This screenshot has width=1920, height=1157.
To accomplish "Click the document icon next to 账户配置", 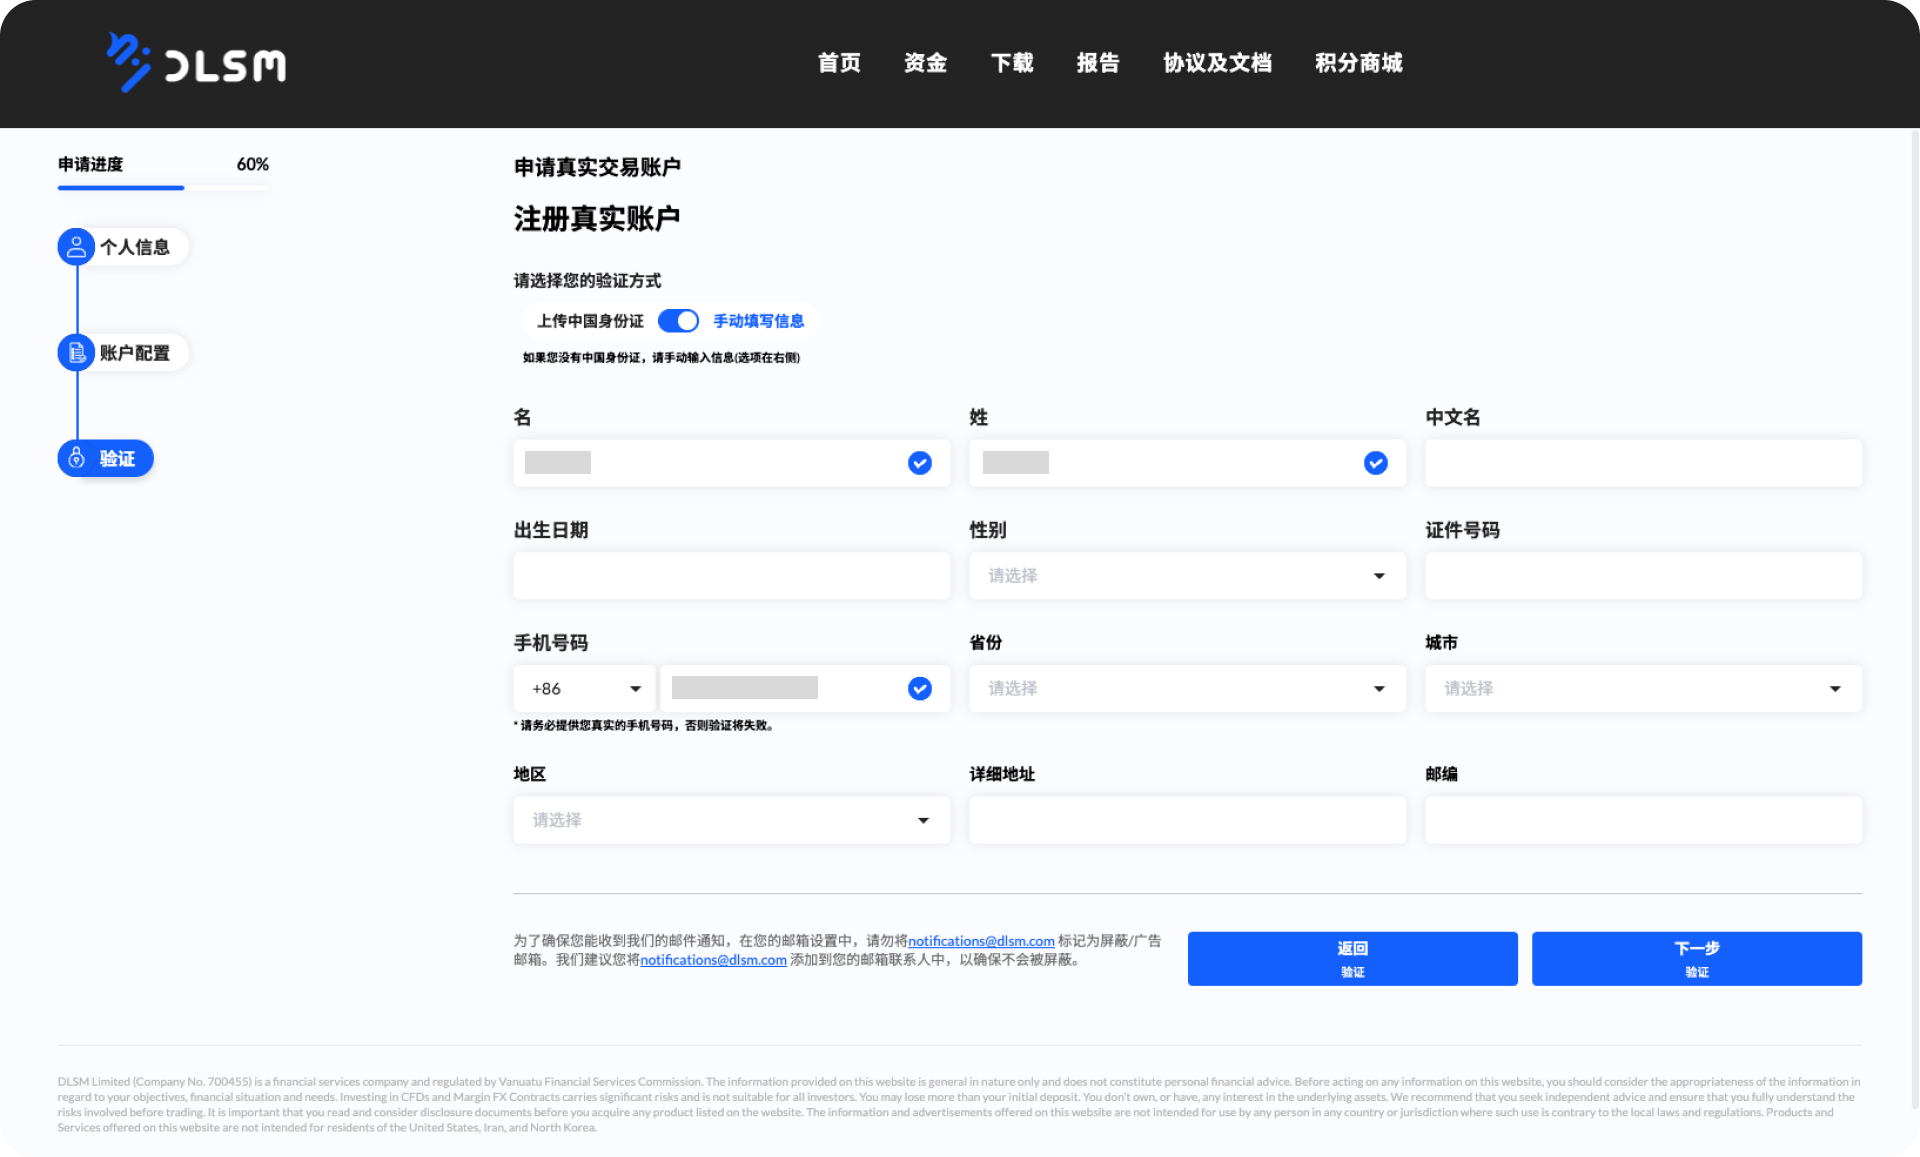I will [76, 352].
